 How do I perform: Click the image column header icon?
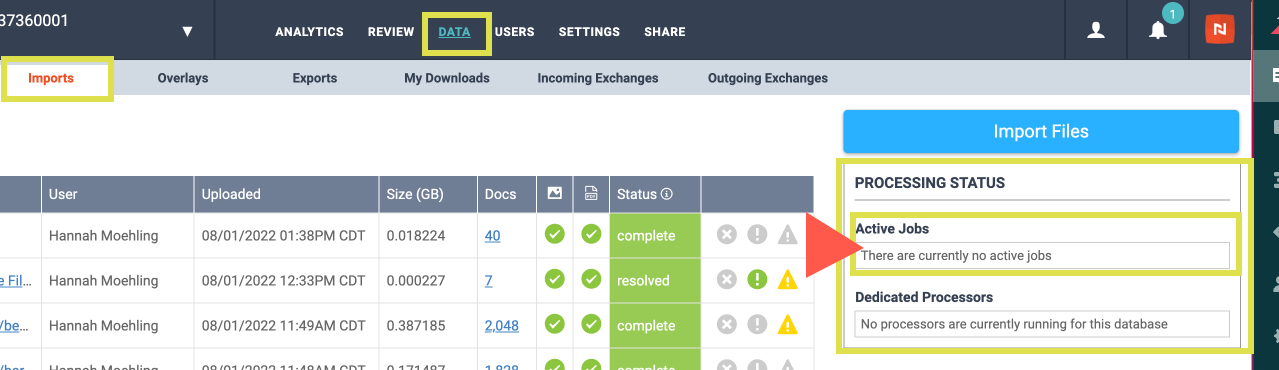point(554,193)
